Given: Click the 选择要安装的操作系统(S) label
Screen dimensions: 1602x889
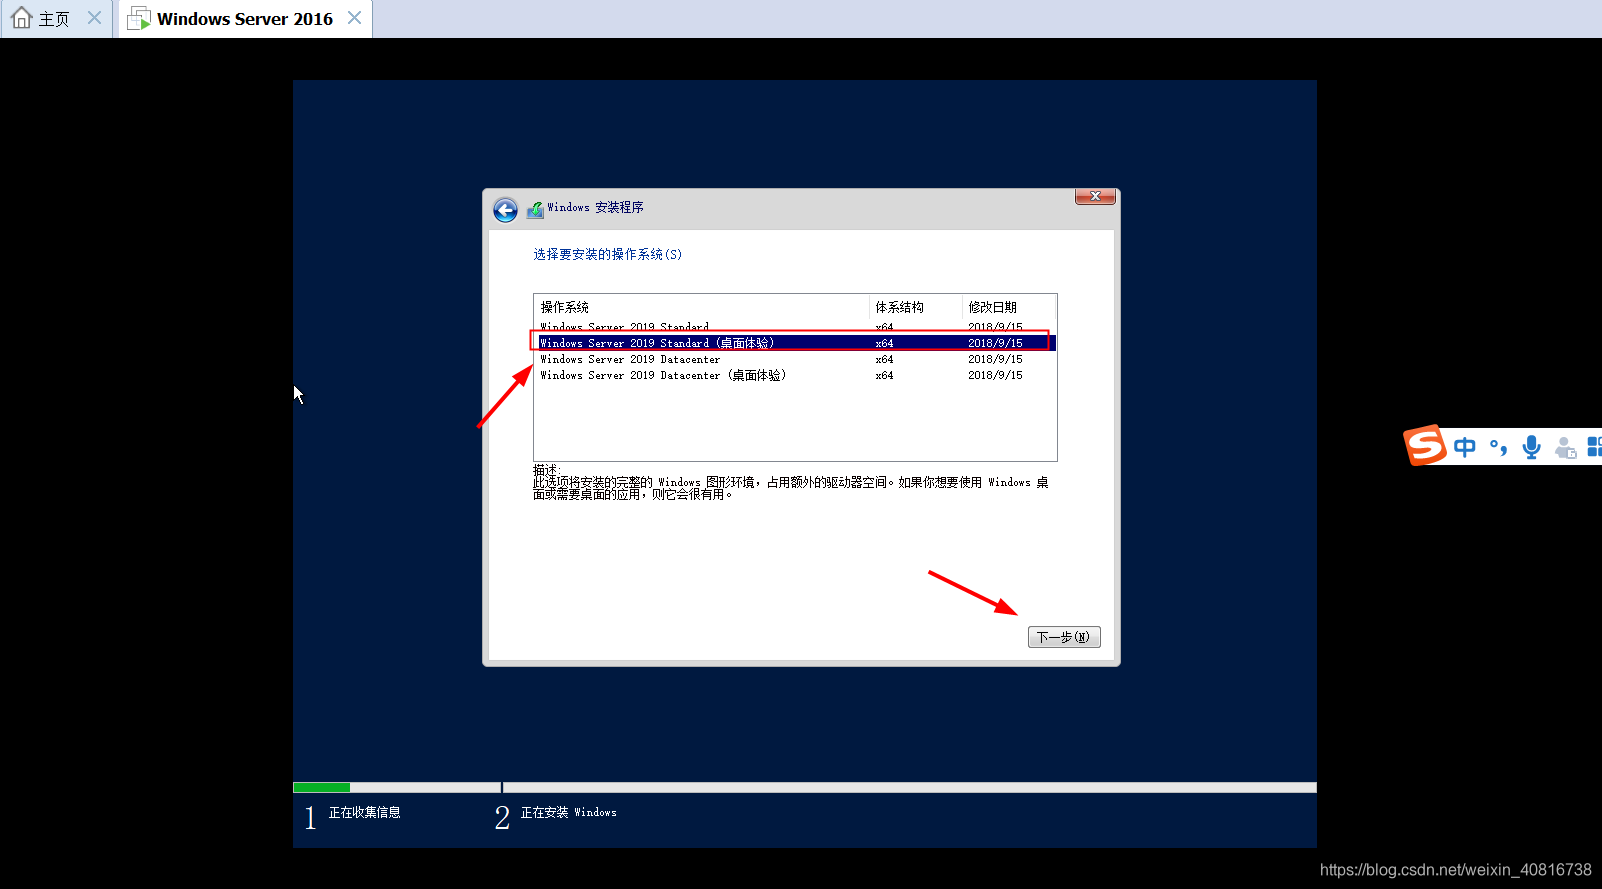Looking at the screenshot, I should (608, 254).
